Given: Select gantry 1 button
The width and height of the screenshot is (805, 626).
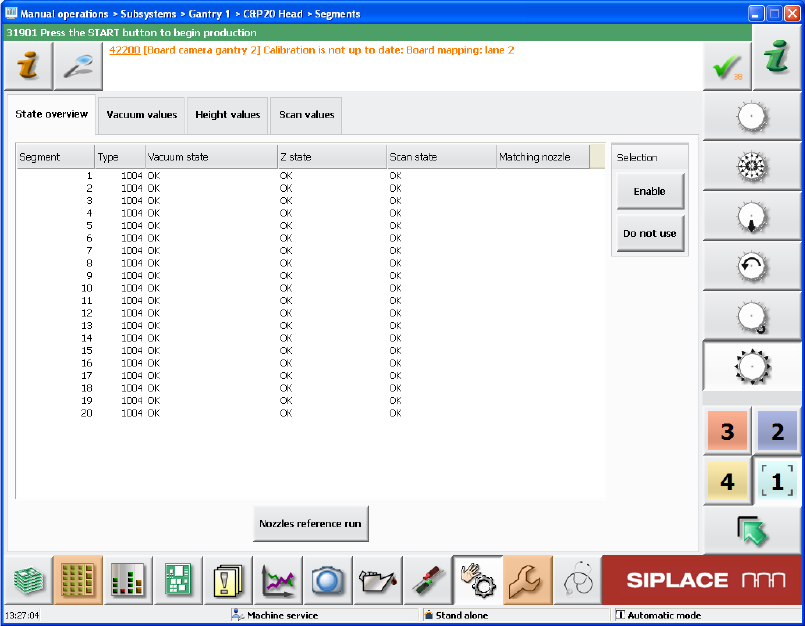Looking at the screenshot, I should 777,481.
